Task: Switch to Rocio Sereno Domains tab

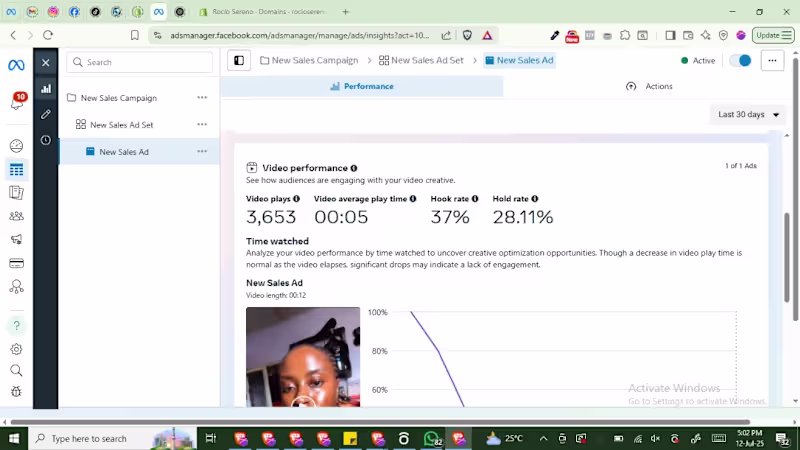Action: [263, 12]
